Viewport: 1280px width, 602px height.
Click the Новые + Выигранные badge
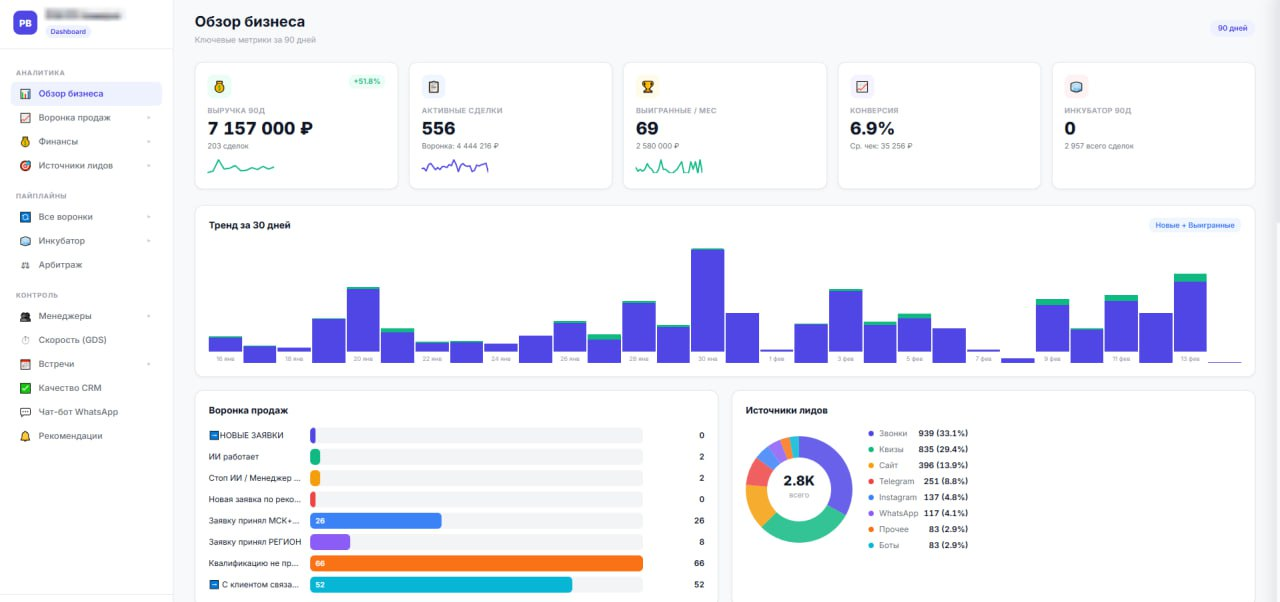pyautogui.click(x=1195, y=225)
